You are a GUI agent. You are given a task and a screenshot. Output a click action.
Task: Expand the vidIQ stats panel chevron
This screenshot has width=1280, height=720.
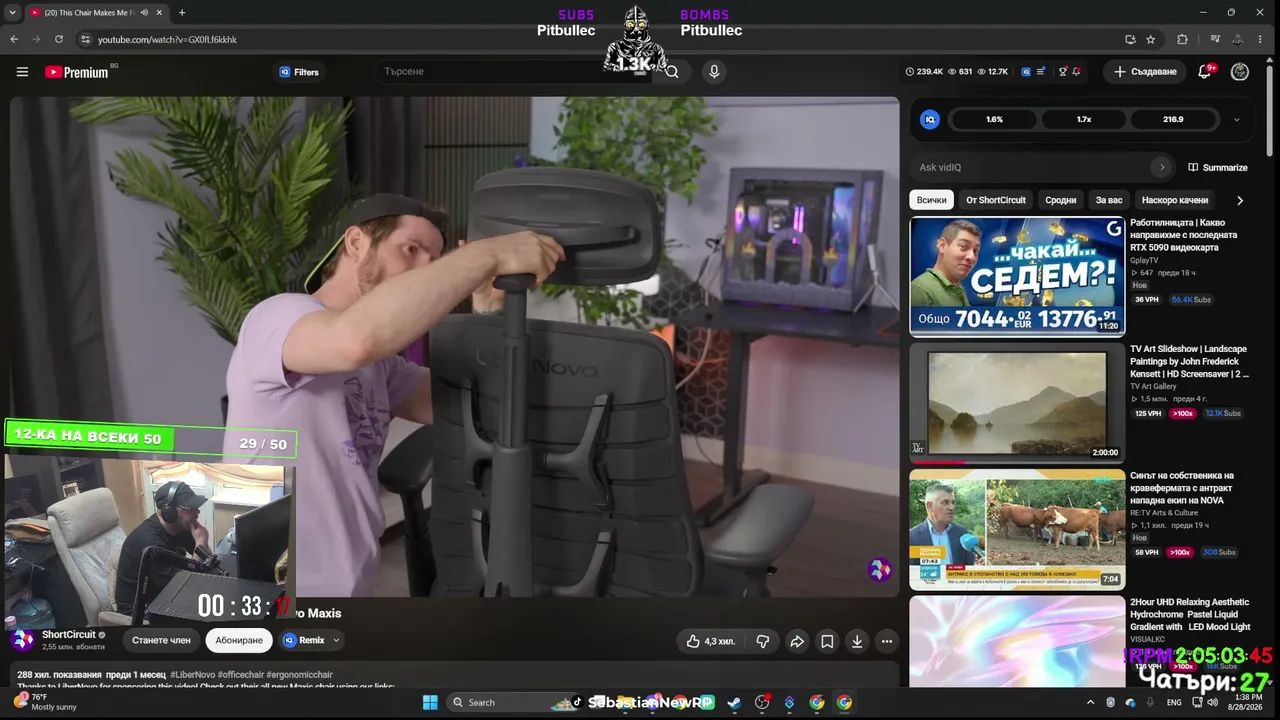pos(1237,119)
